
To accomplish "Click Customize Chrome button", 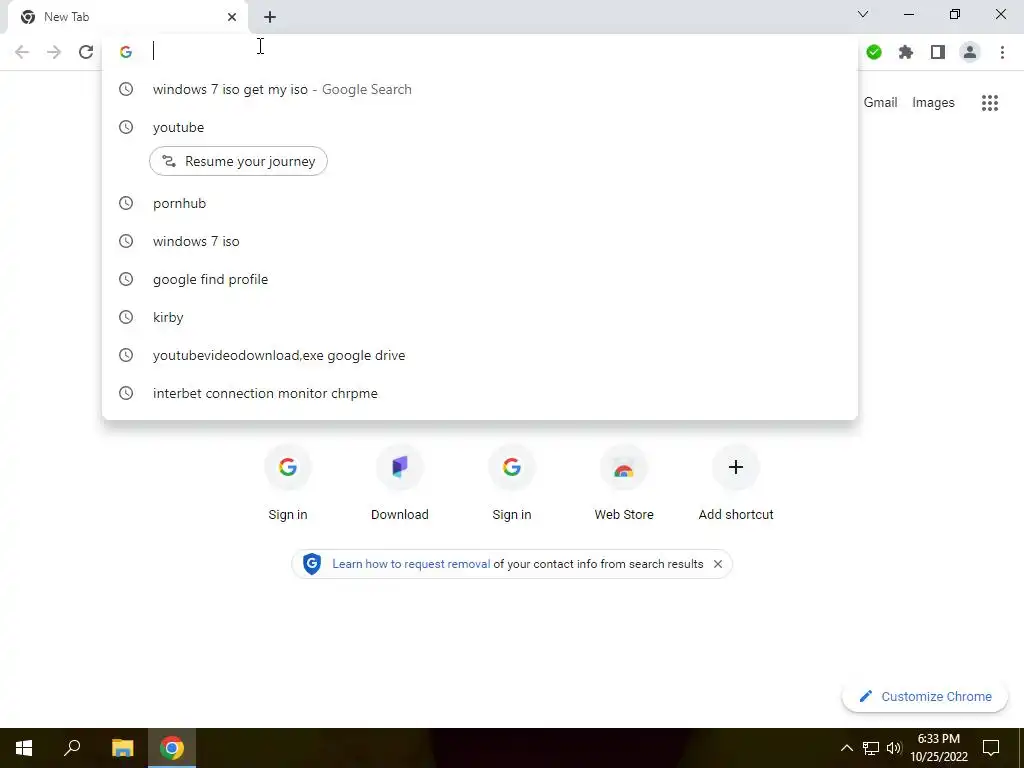I will click(925, 697).
